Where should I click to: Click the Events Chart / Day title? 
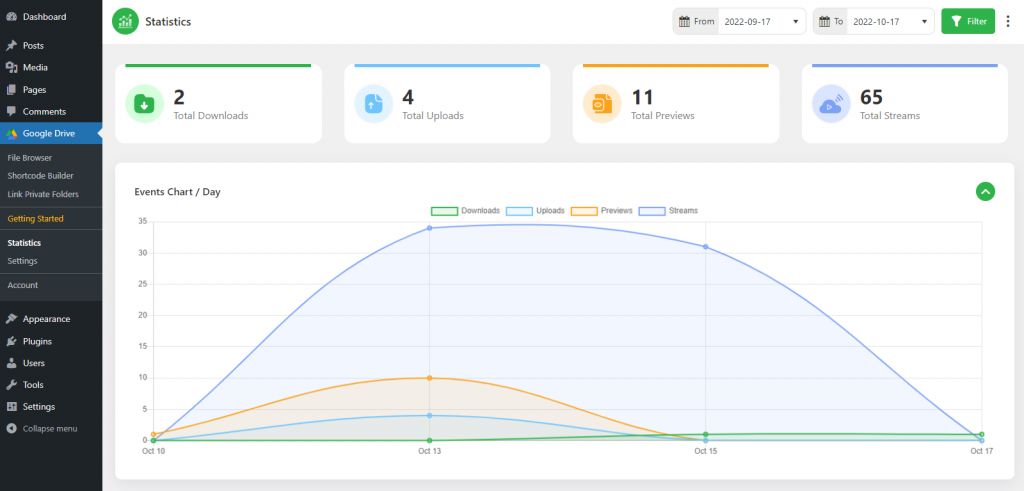(x=178, y=192)
